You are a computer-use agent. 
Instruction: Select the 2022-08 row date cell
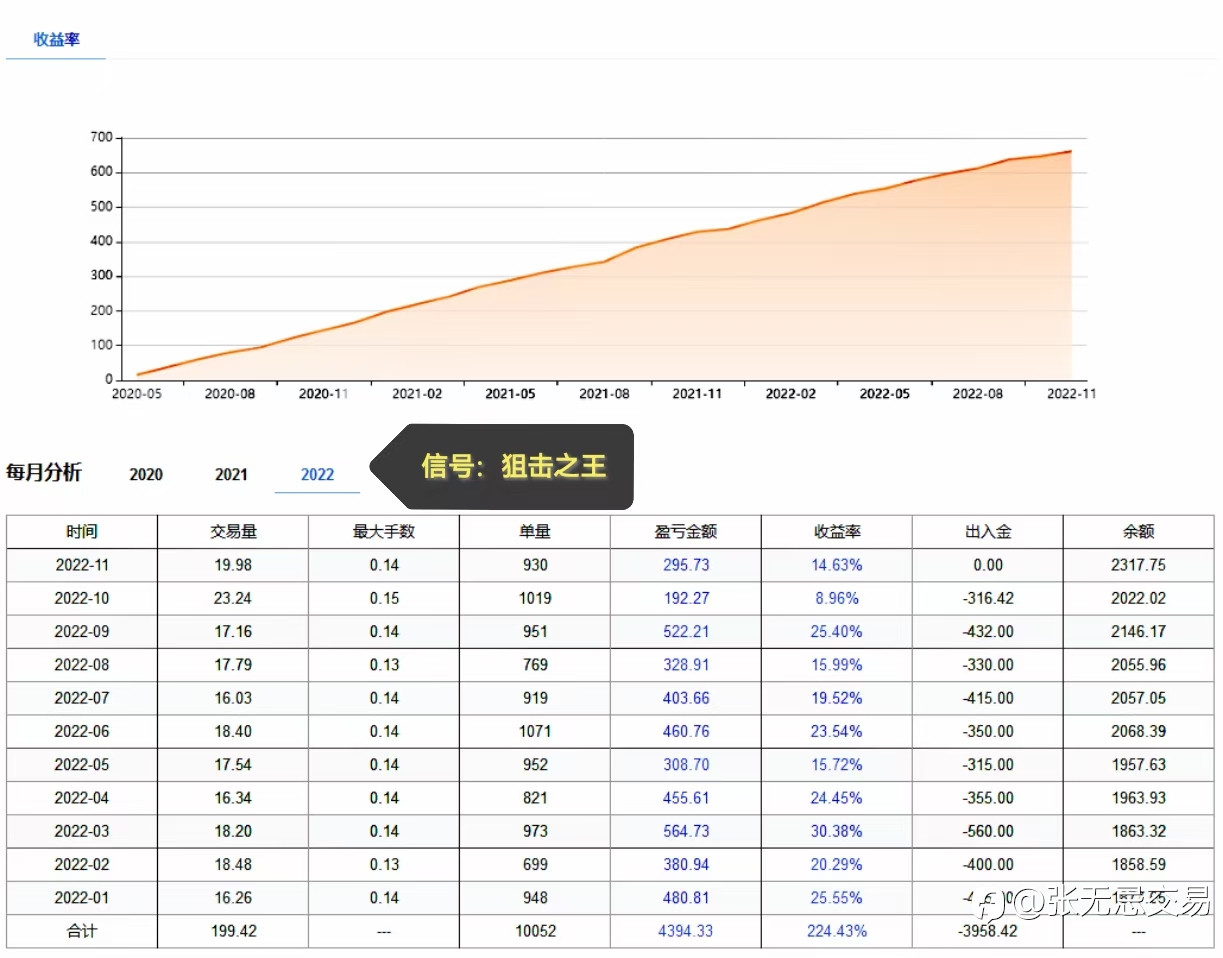[82, 665]
